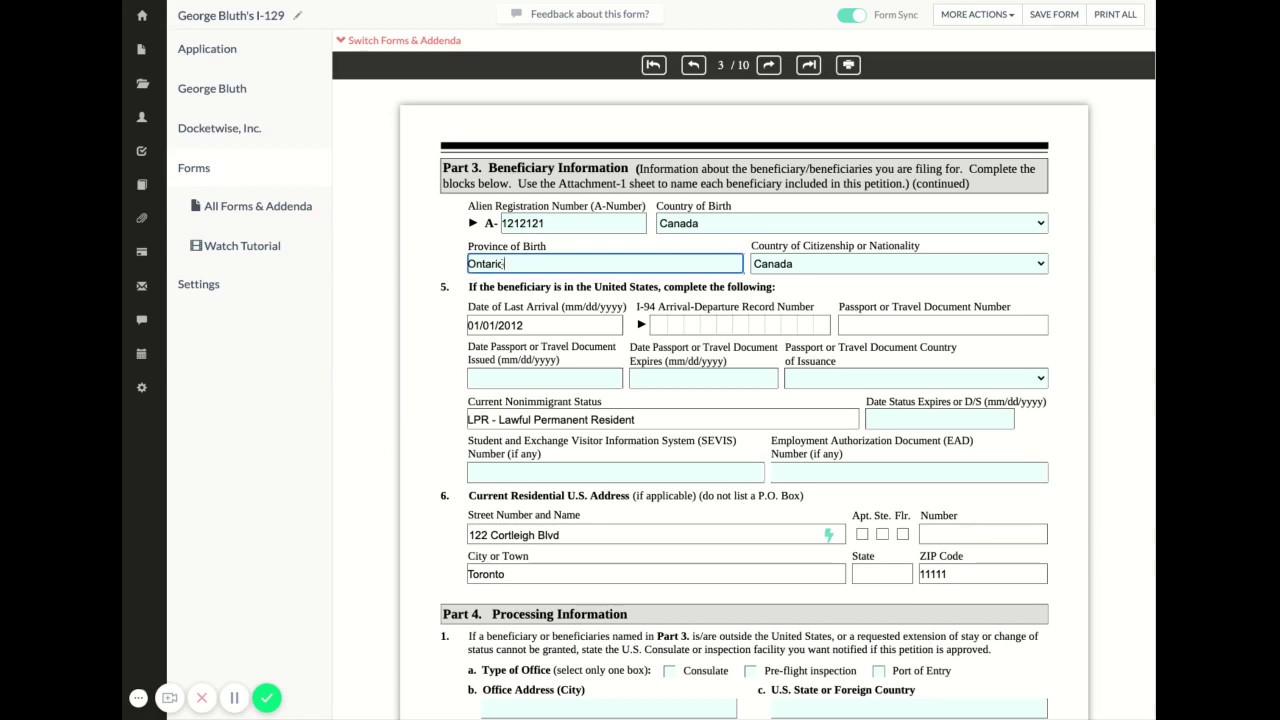1280x720 pixels.
Task: Click the Alien Registration Number field
Action: [x=573, y=224]
